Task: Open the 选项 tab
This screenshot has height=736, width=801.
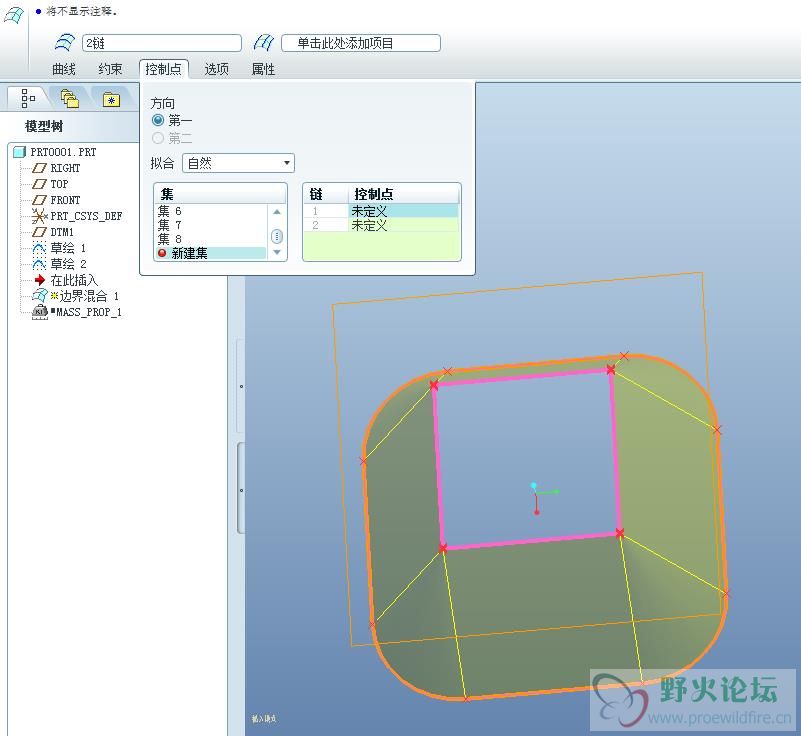Action: click(x=217, y=69)
